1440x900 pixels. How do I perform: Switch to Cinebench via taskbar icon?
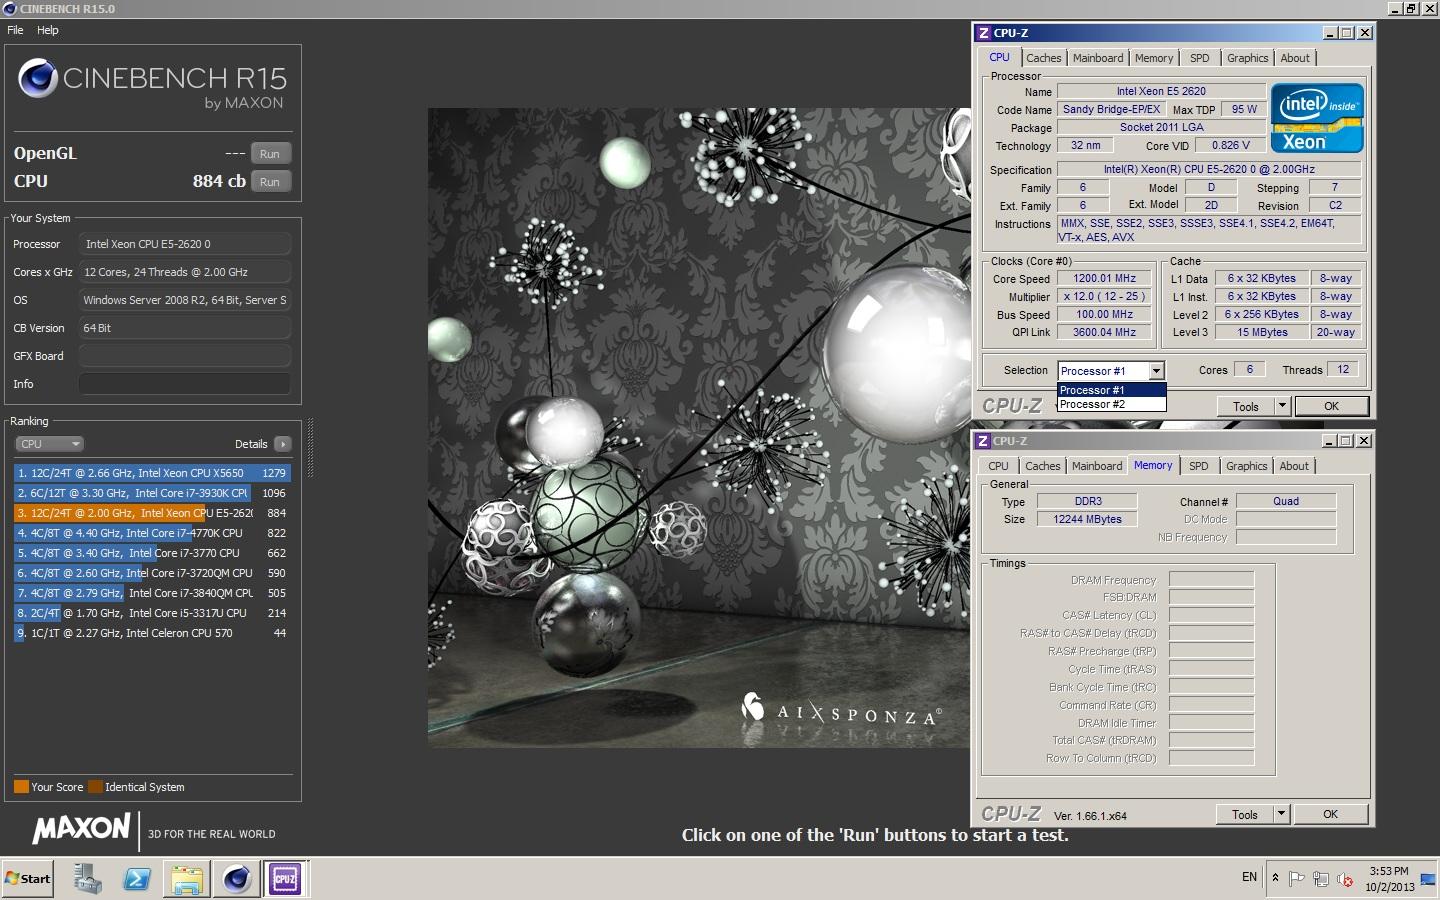[x=237, y=879]
